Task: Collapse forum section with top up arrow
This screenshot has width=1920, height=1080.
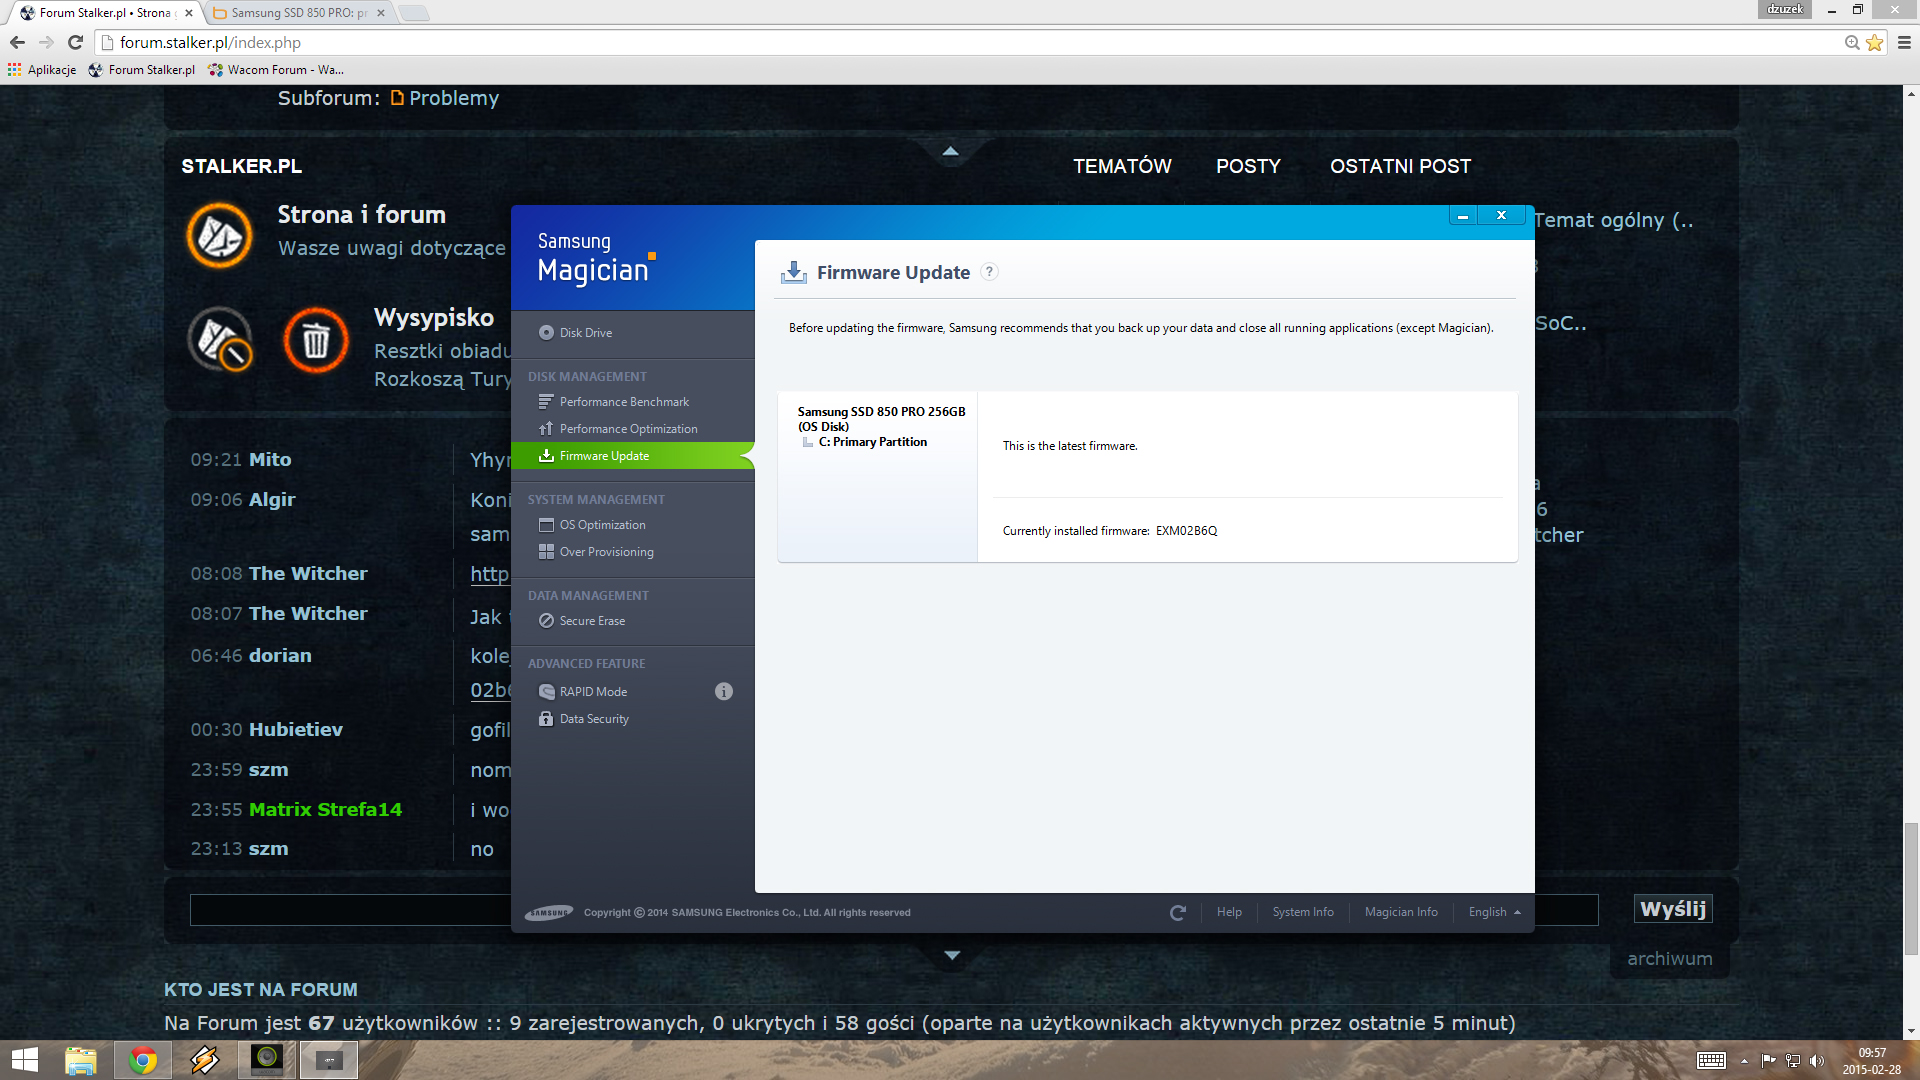Action: pos(950,152)
